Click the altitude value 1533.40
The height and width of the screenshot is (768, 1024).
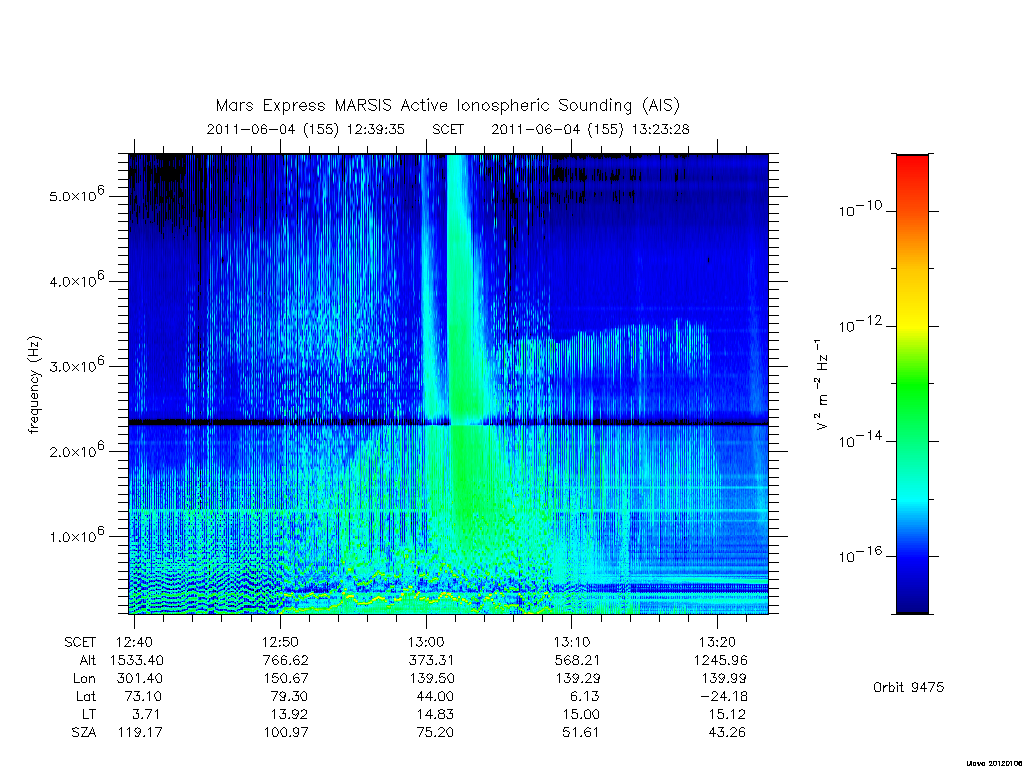point(136,661)
